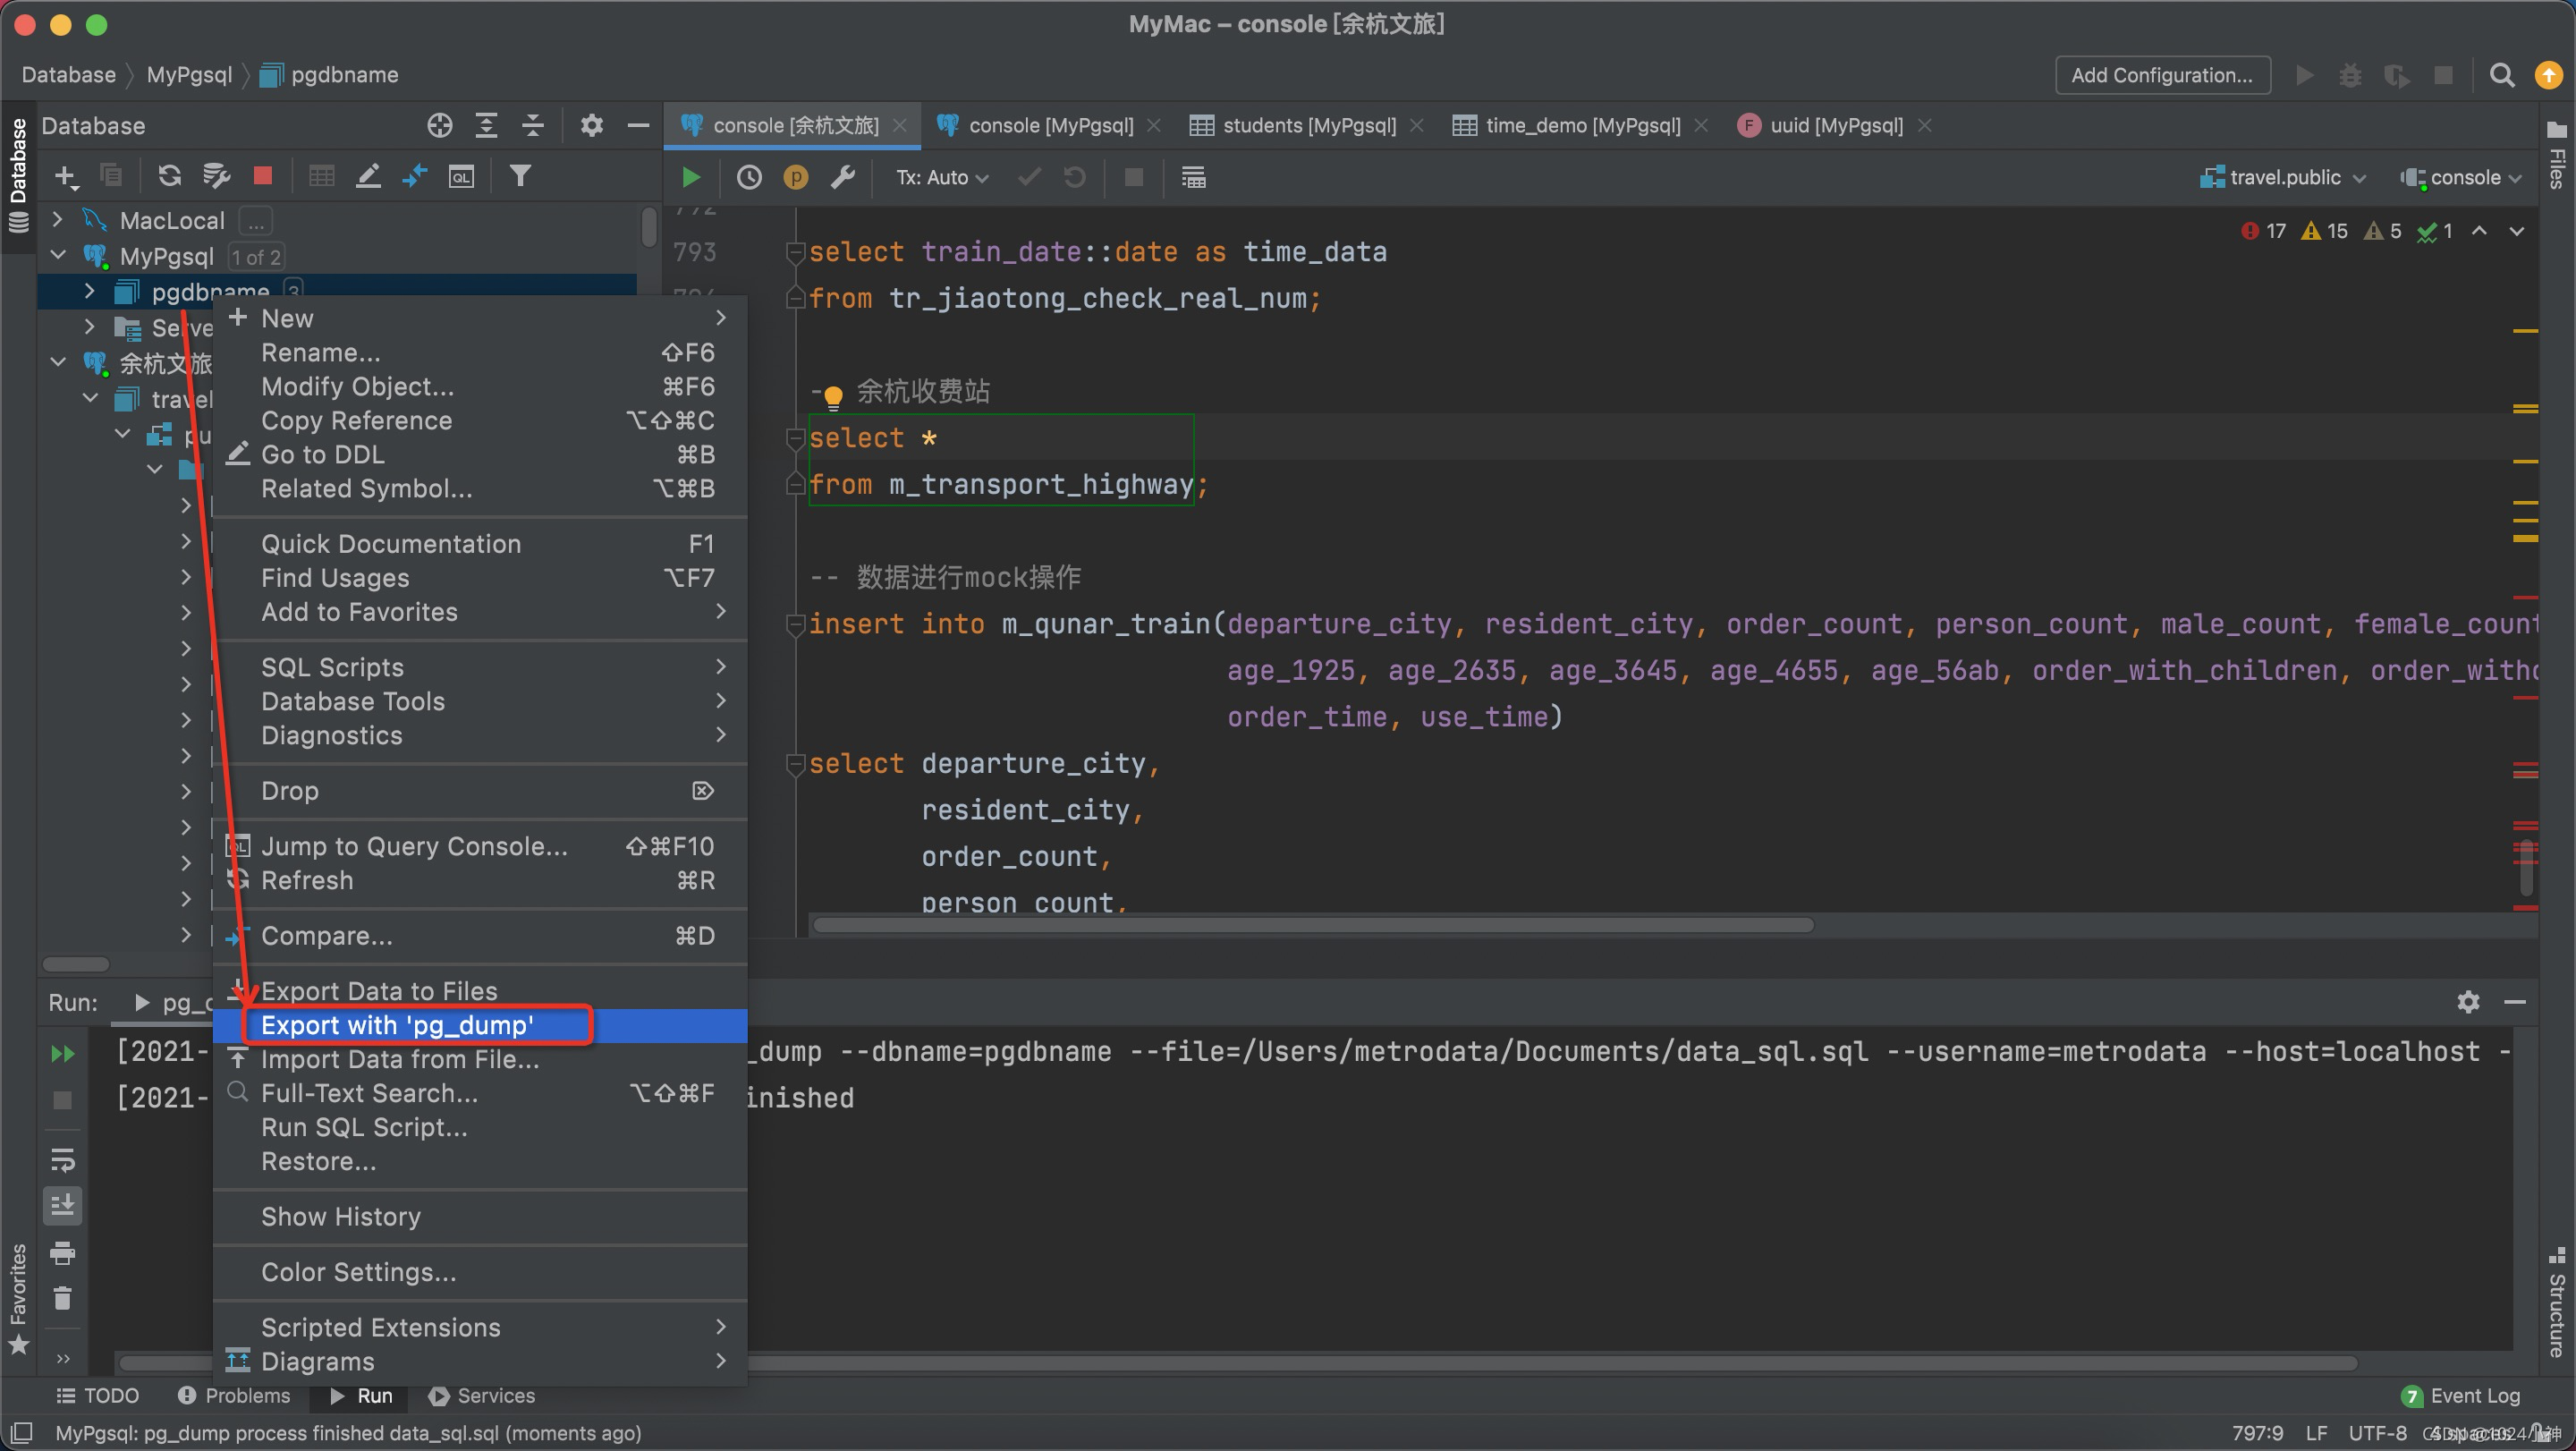Viewport: 2576px width, 1451px height.
Task: Click the Add Configuration... button
Action: click(2162, 75)
